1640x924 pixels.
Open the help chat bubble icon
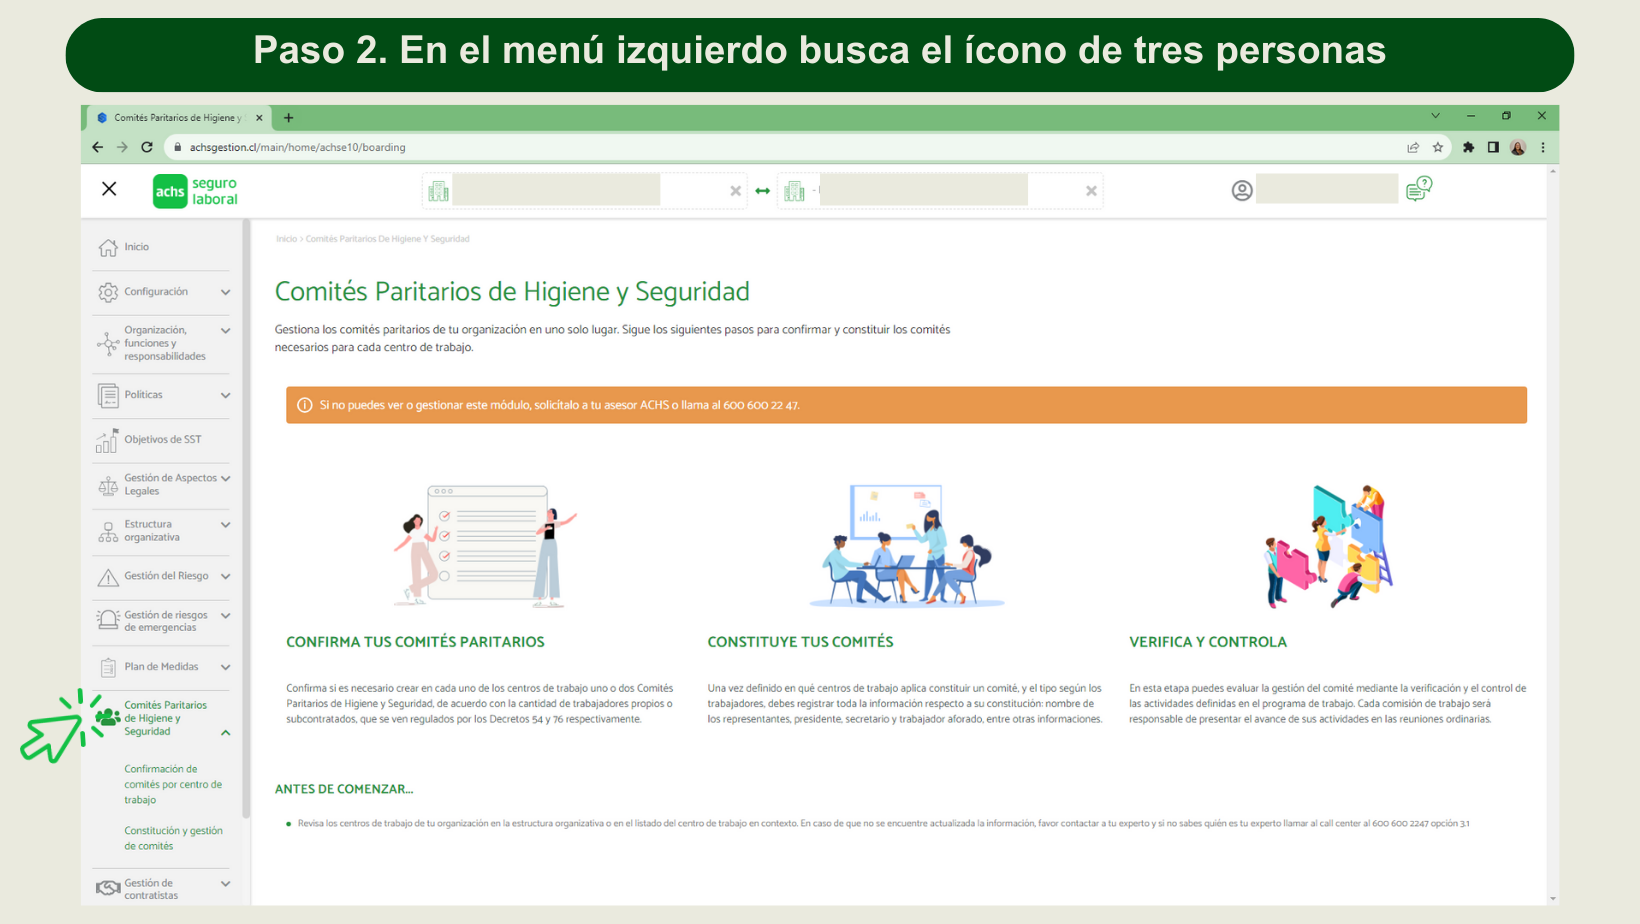[1419, 188]
